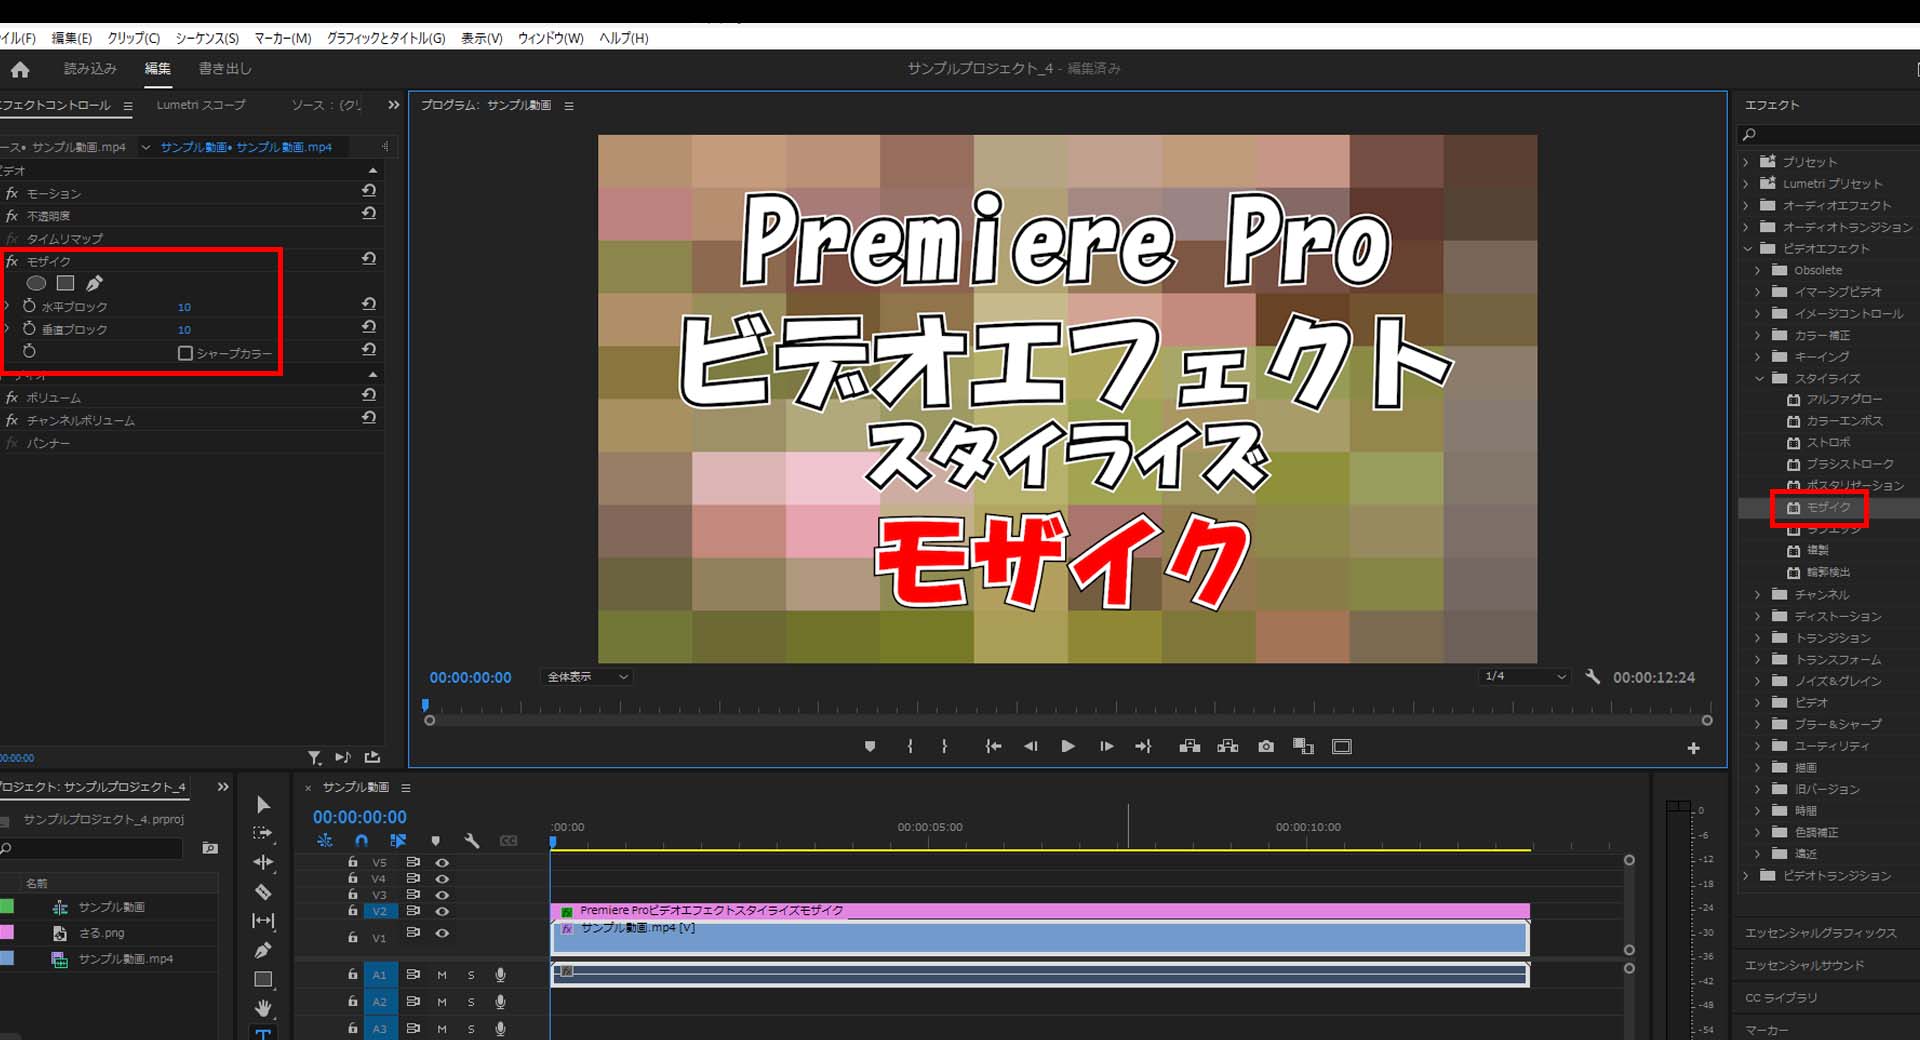Viewport: 1920px width, 1040px height.
Task: Toggle the モザイク fx on or off
Action: 12,261
